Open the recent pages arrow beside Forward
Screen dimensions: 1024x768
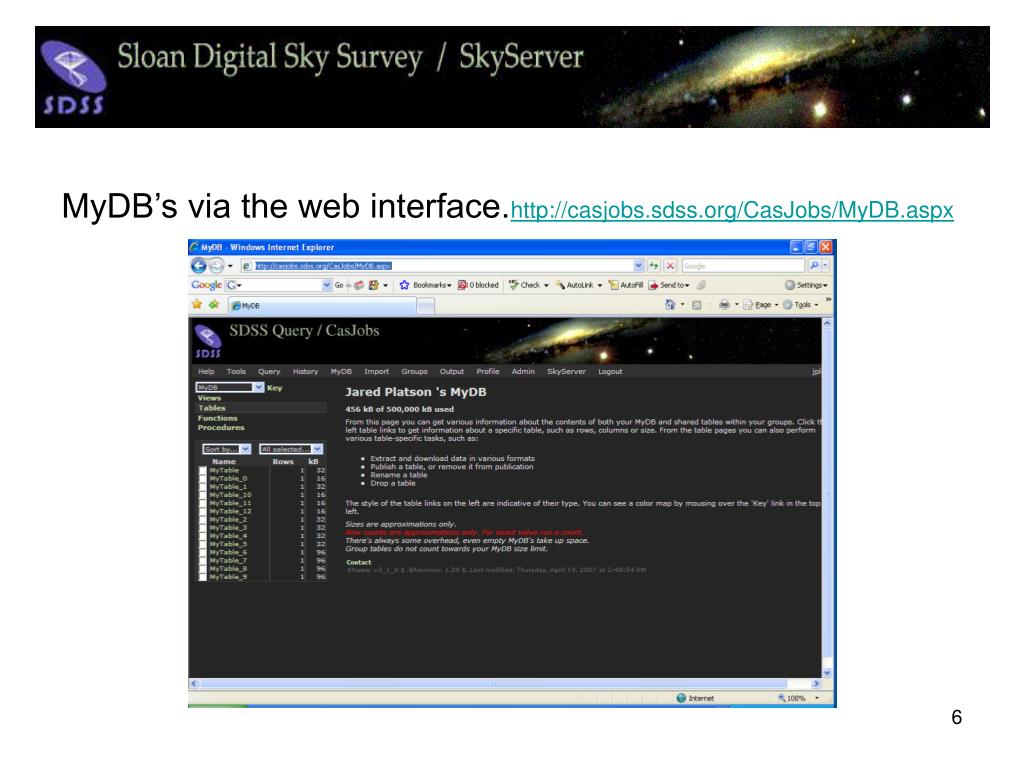pyautogui.click(x=230, y=266)
